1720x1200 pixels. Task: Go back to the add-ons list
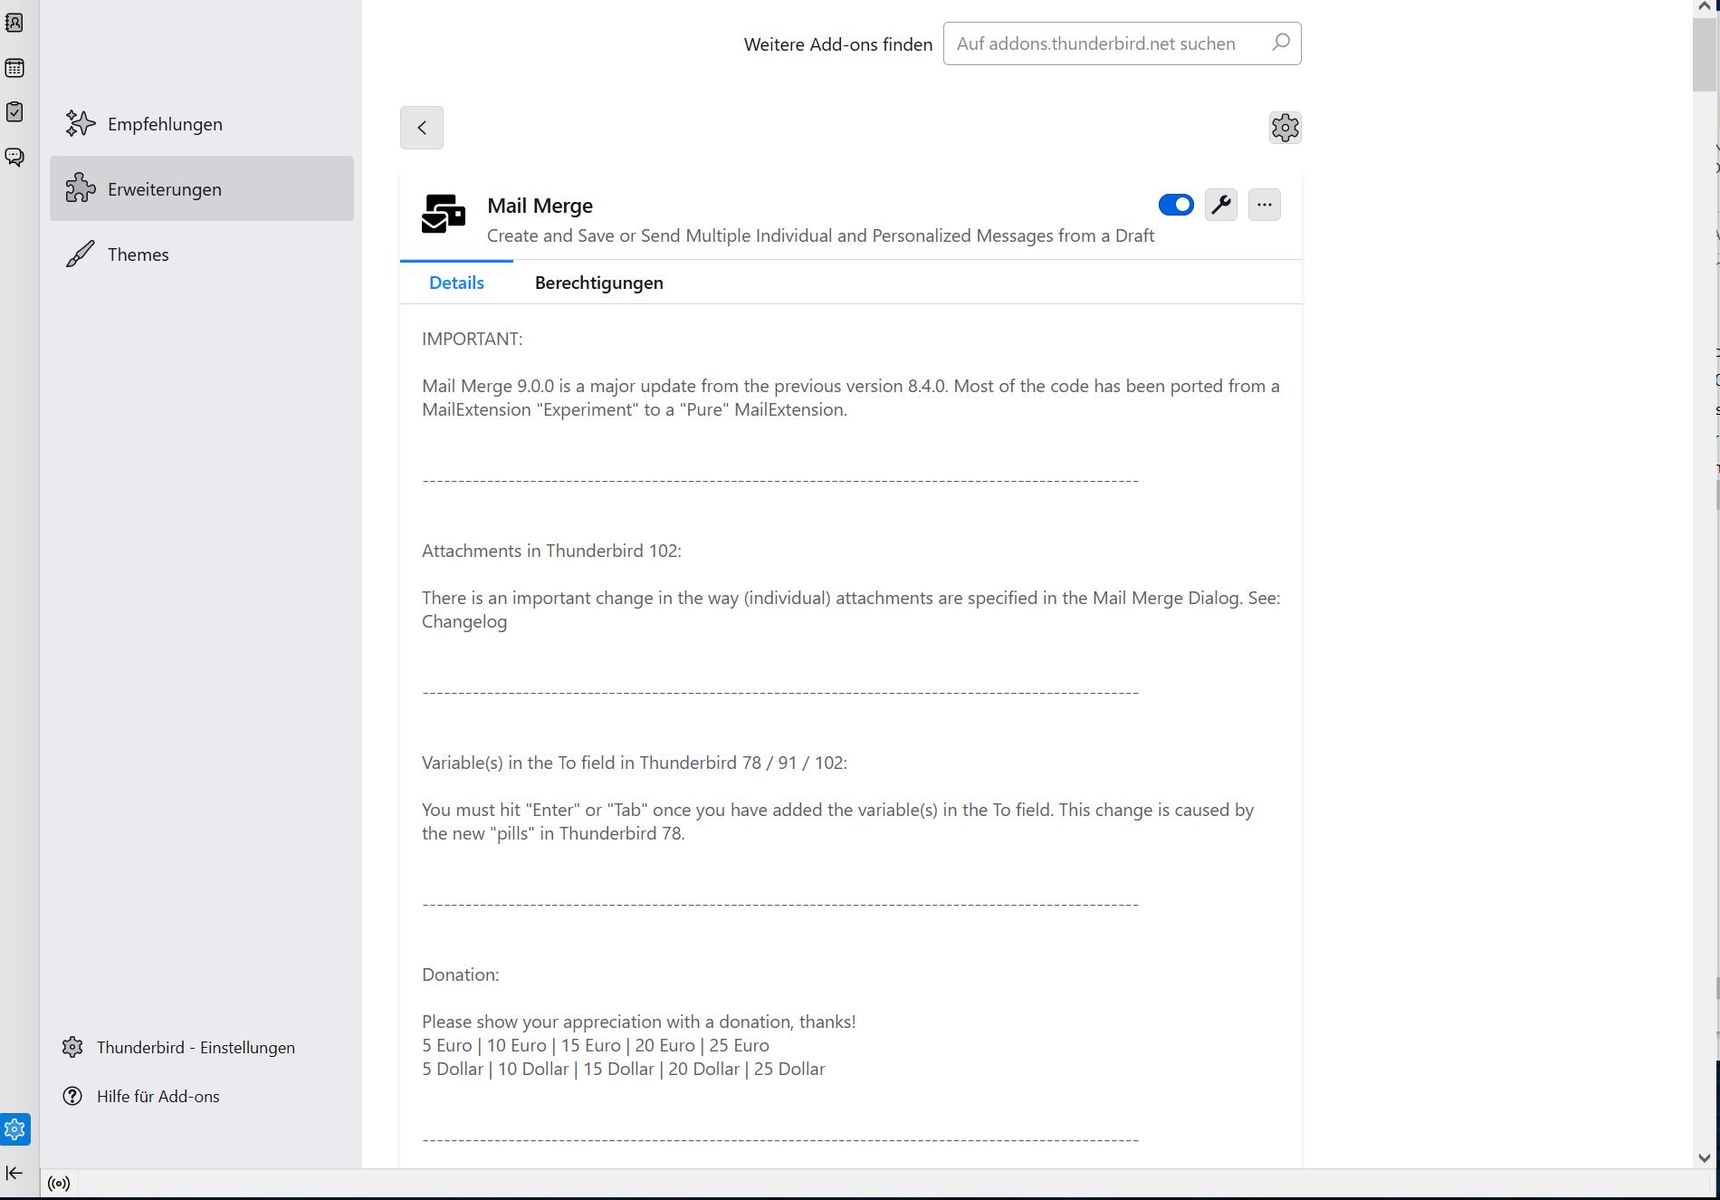(x=422, y=128)
